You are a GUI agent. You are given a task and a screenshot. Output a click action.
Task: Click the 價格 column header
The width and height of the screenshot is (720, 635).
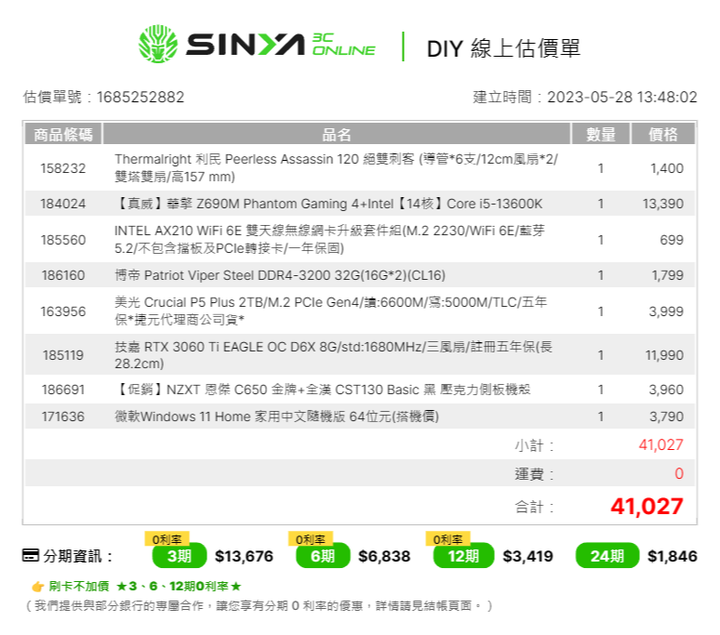pyautogui.click(x=663, y=134)
